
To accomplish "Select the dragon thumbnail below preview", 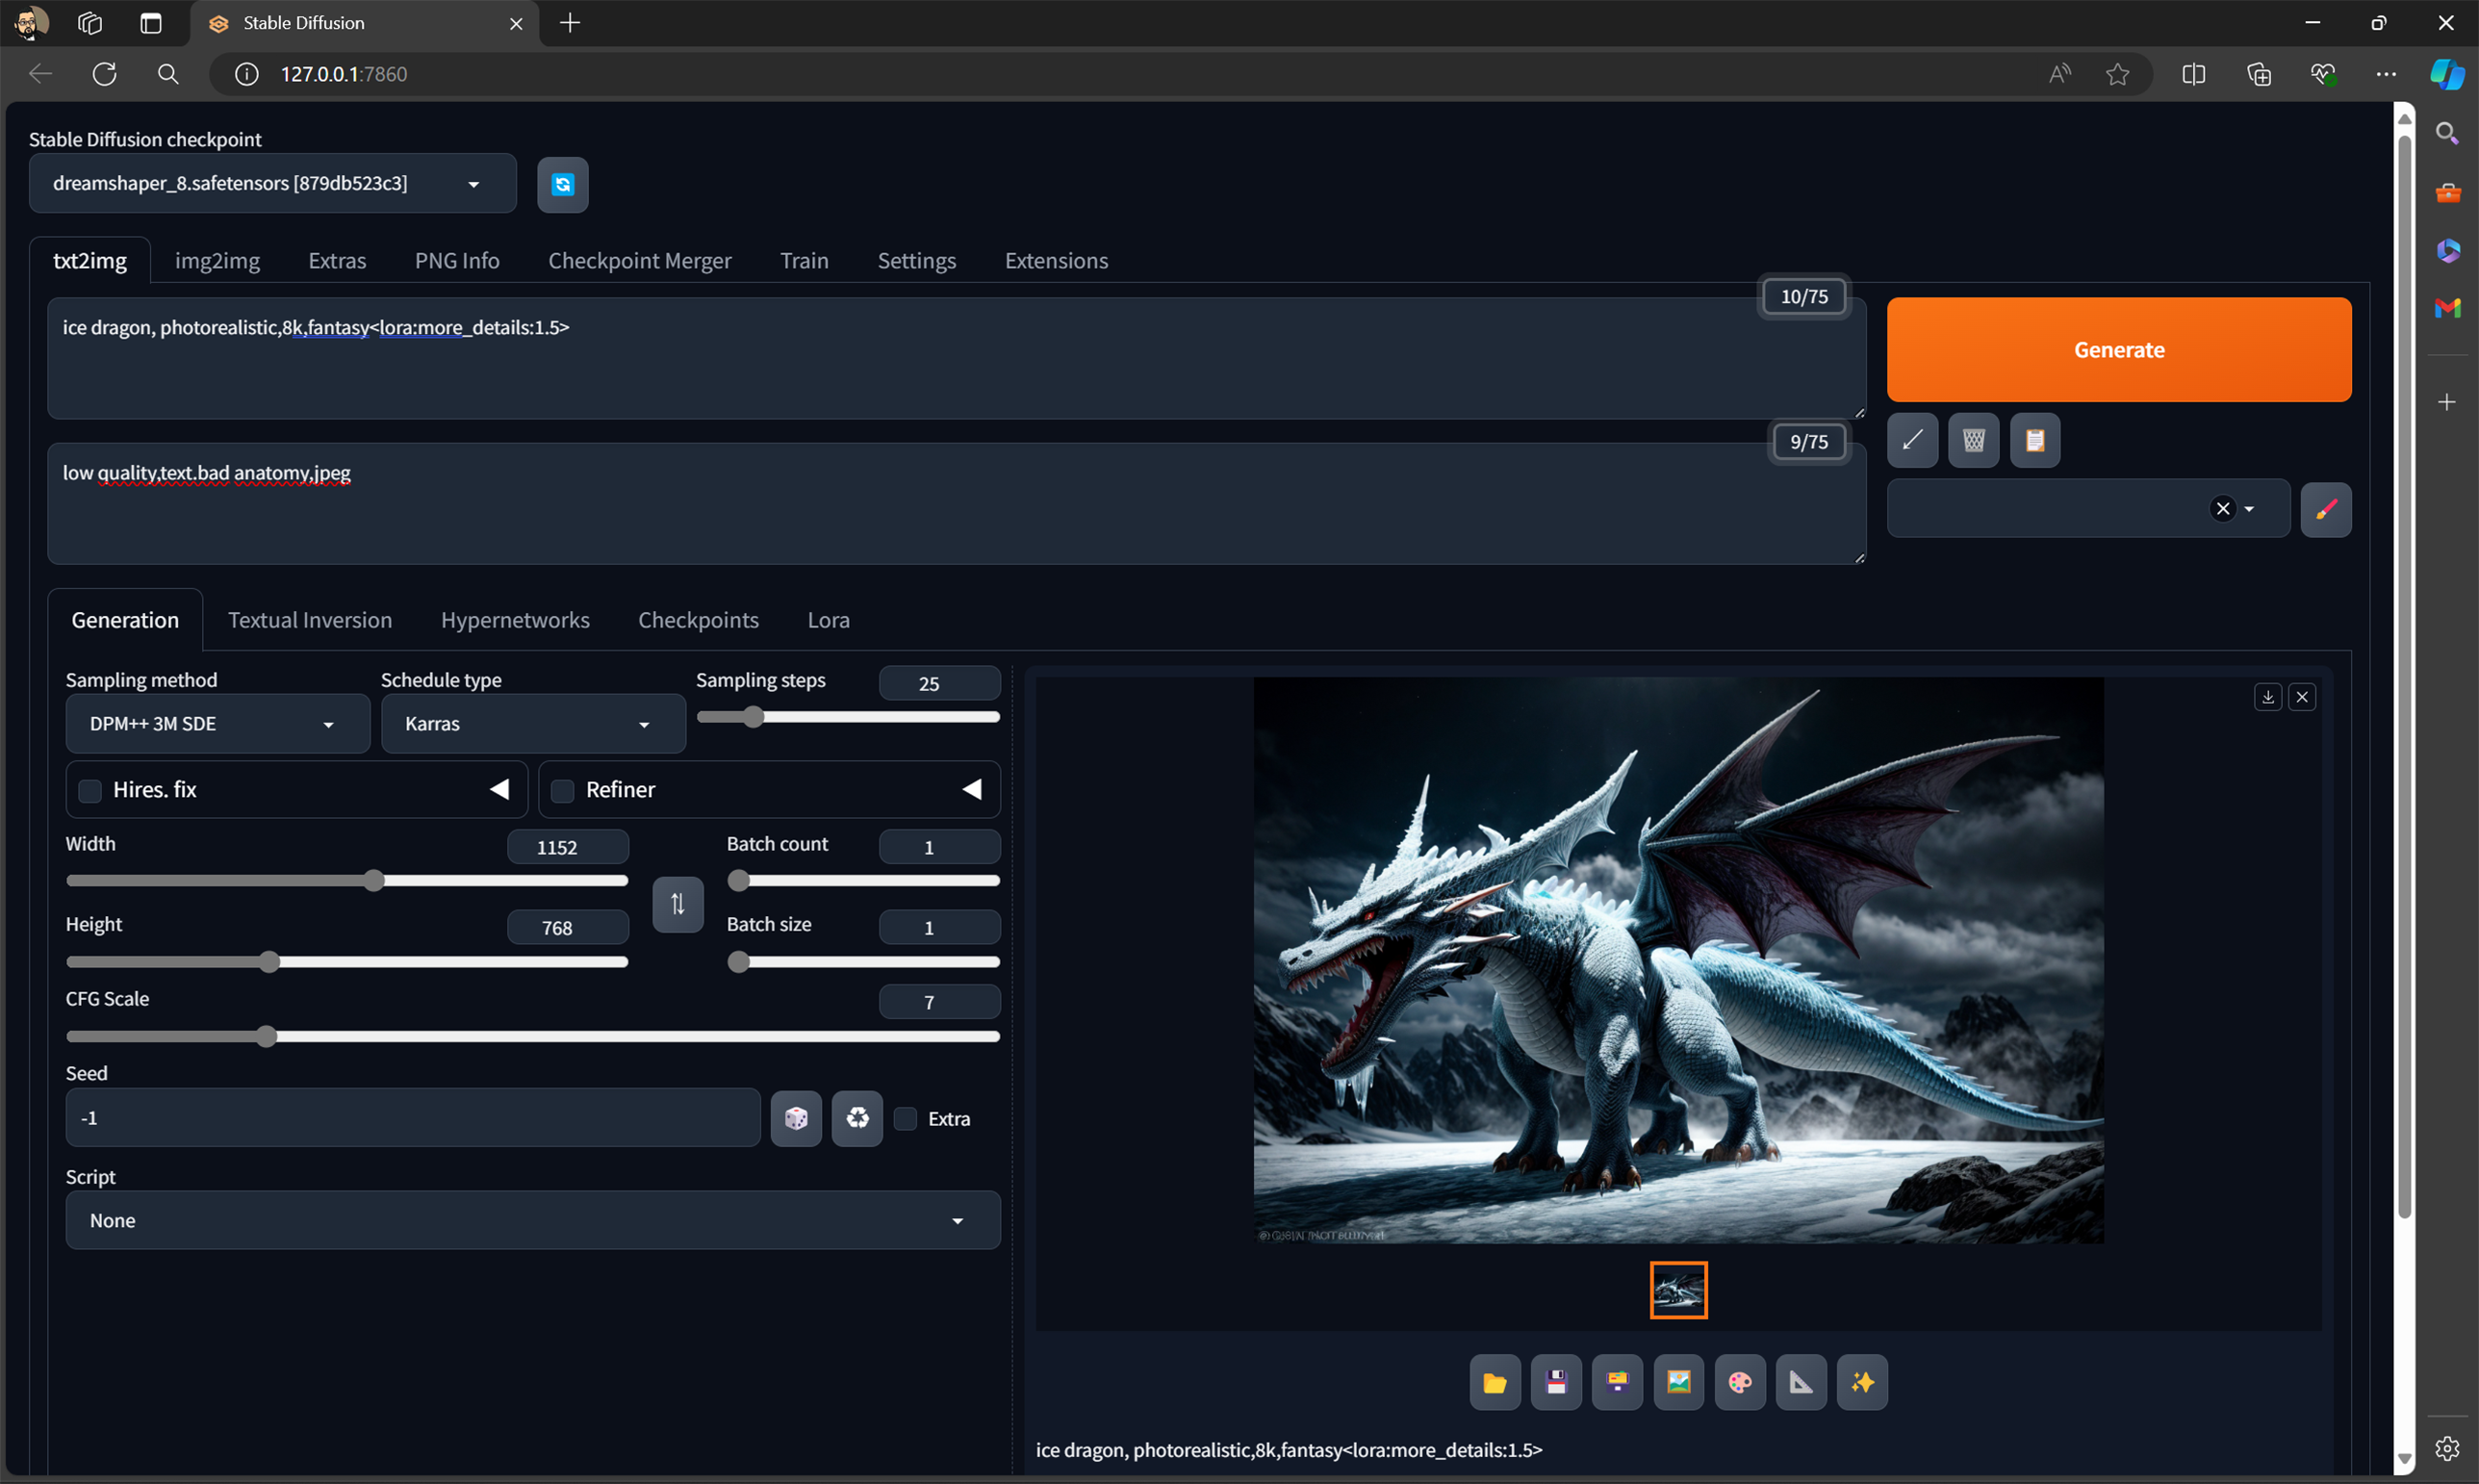I will tap(1678, 1290).
